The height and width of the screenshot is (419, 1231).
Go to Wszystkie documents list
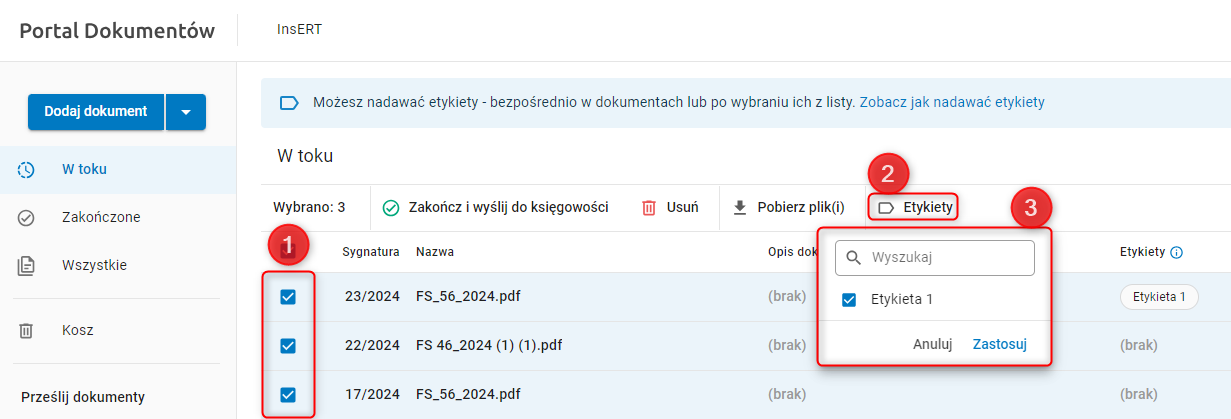point(94,266)
